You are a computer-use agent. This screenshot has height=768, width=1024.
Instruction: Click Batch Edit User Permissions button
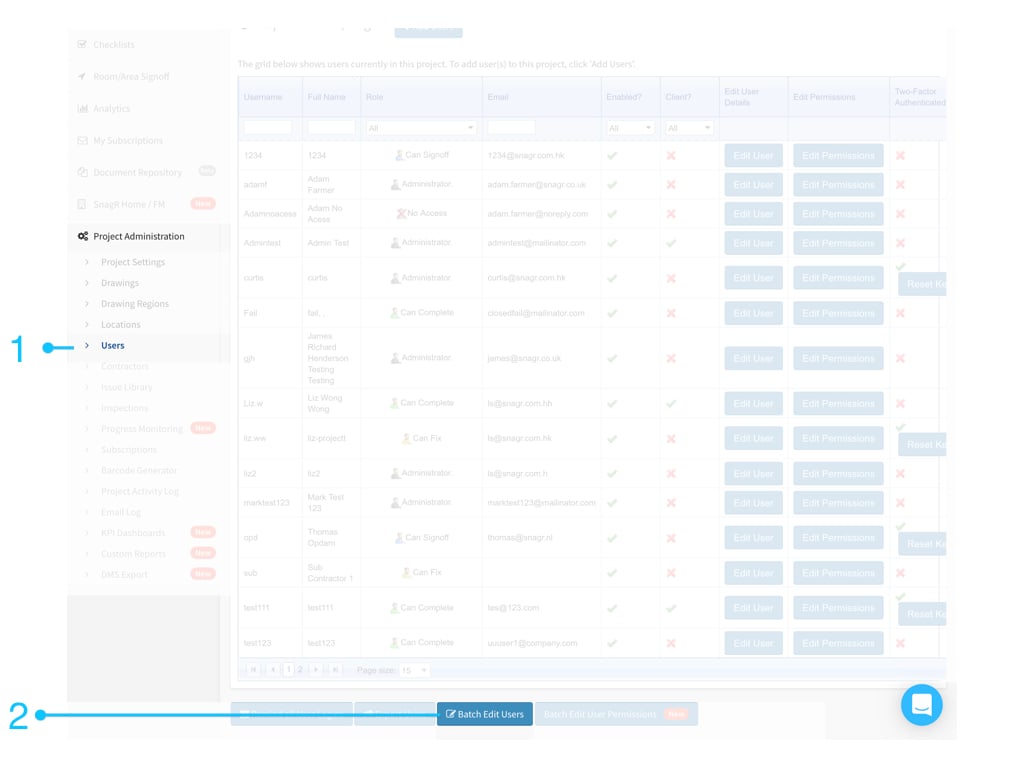tap(616, 714)
